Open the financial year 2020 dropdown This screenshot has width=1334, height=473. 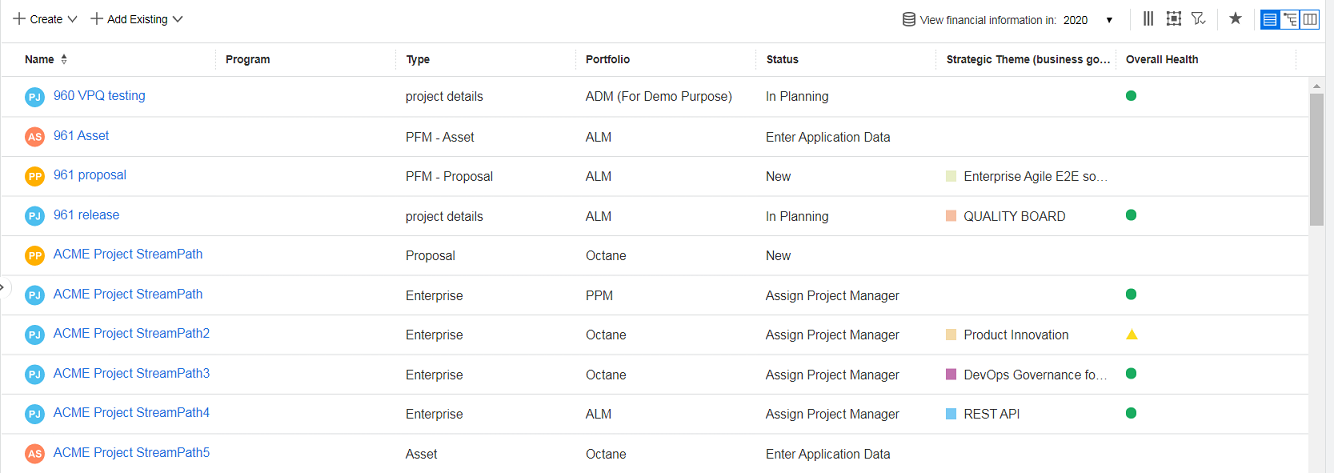click(1088, 20)
